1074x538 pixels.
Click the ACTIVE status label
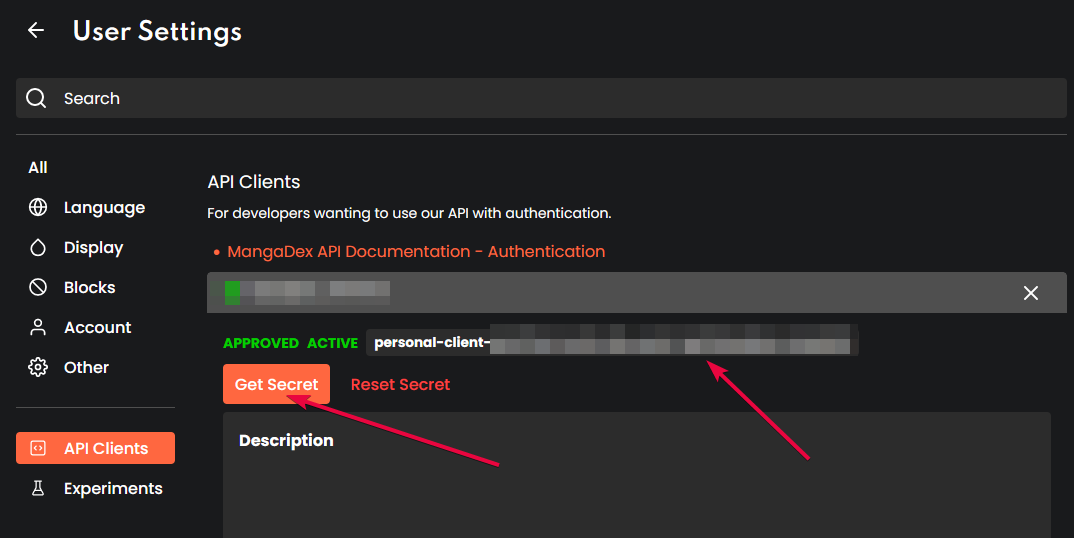pos(332,343)
